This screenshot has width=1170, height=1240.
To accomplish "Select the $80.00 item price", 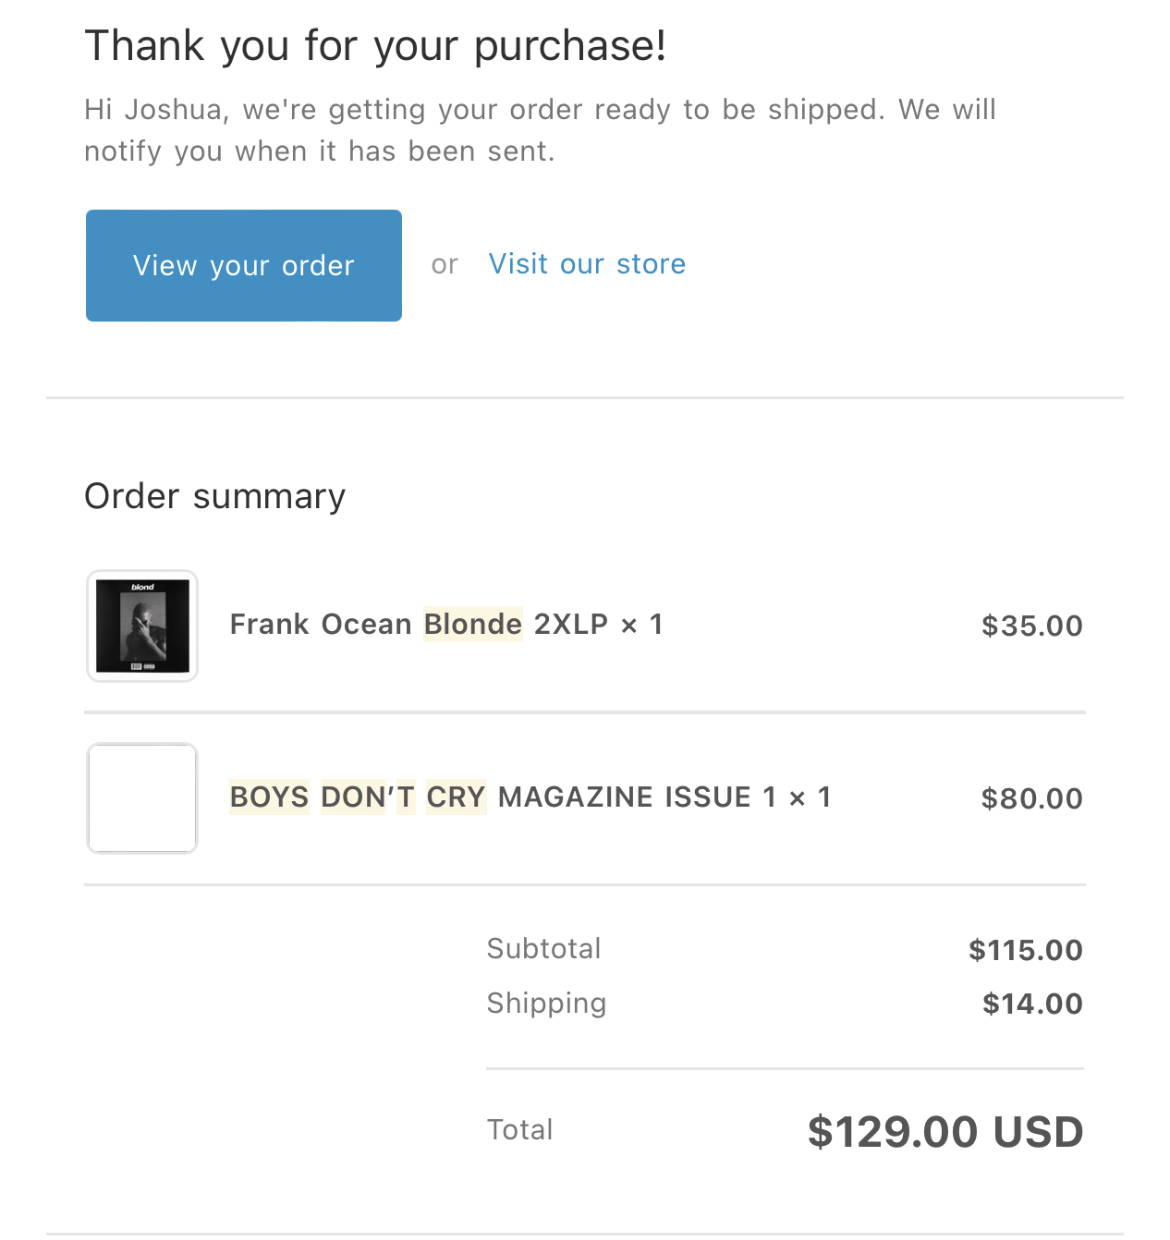I will [x=1031, y=799].
